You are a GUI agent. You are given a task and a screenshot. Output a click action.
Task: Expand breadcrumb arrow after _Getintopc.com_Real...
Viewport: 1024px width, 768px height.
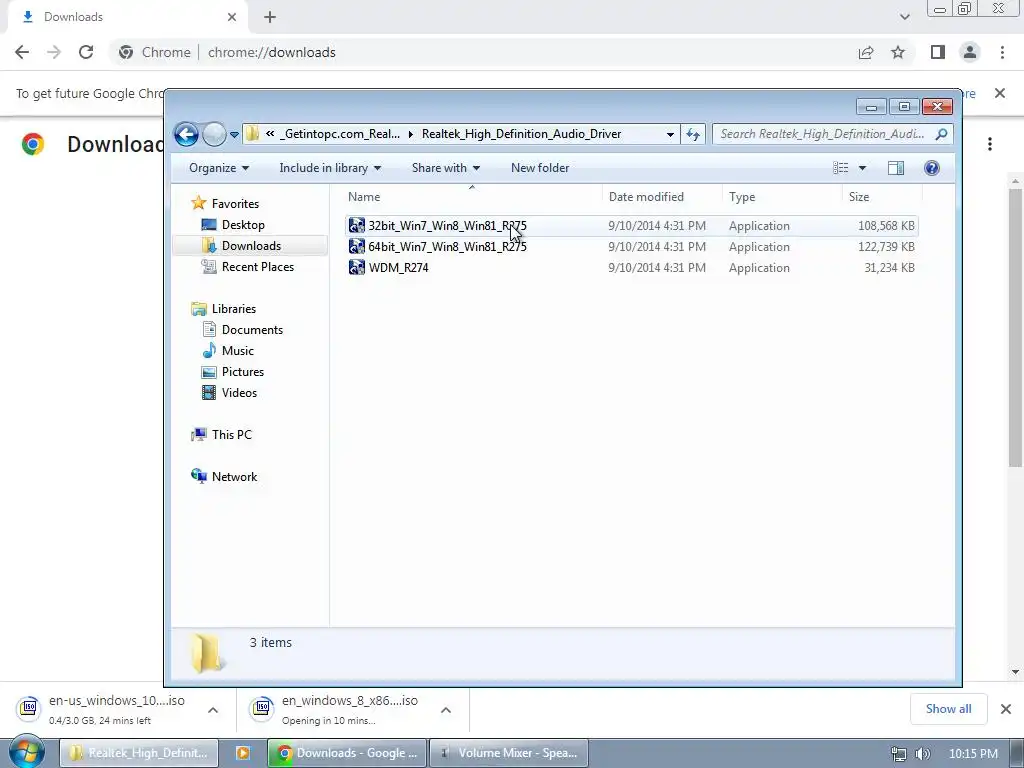point(411,134)
